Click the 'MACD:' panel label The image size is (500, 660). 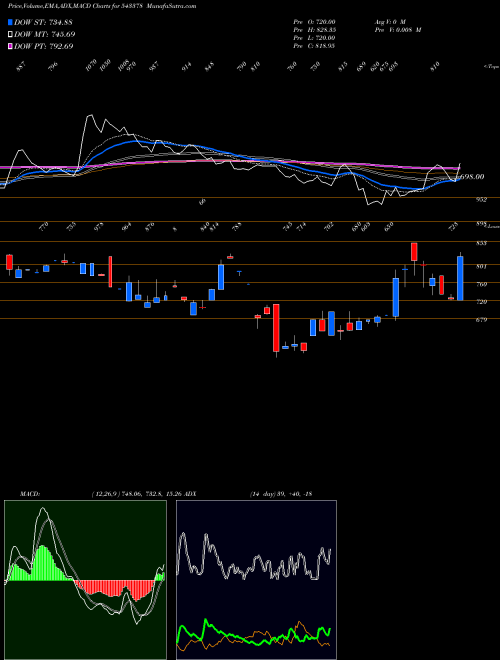[x=30, y=493]
